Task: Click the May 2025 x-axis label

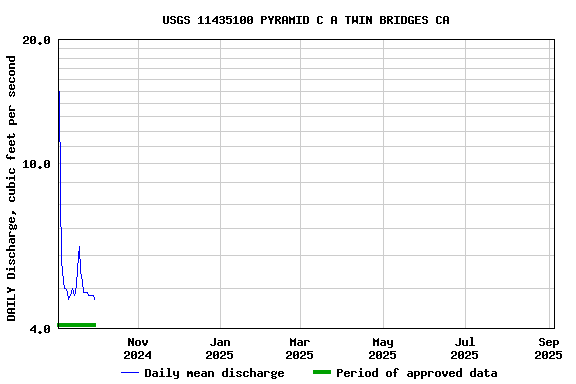Action: coord(383,348)
